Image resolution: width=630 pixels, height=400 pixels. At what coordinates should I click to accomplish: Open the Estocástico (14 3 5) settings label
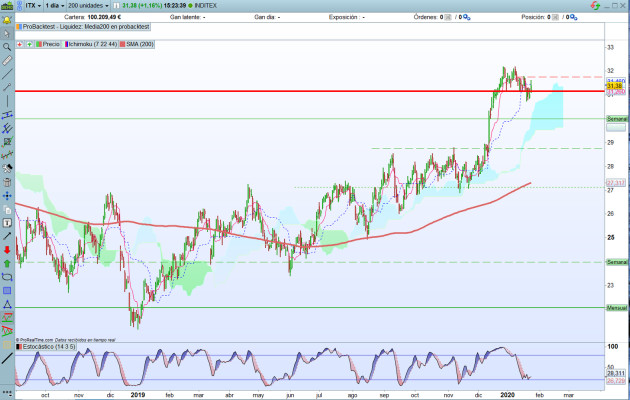(46, 347)
